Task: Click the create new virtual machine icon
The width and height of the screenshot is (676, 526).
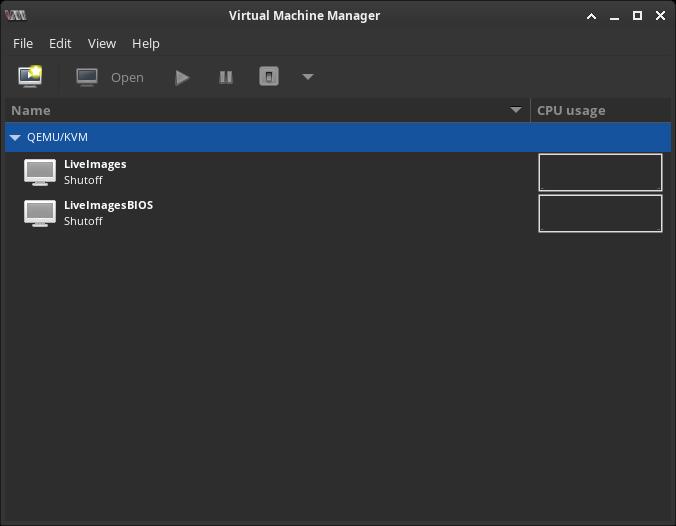Action: click(30, 77)
